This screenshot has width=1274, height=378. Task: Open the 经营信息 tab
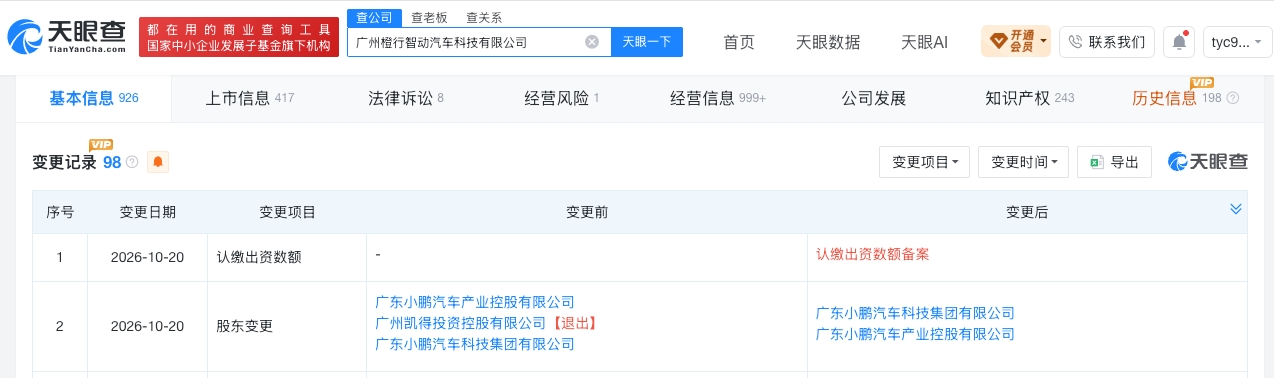pyautogui.click(x=718, y=98)
